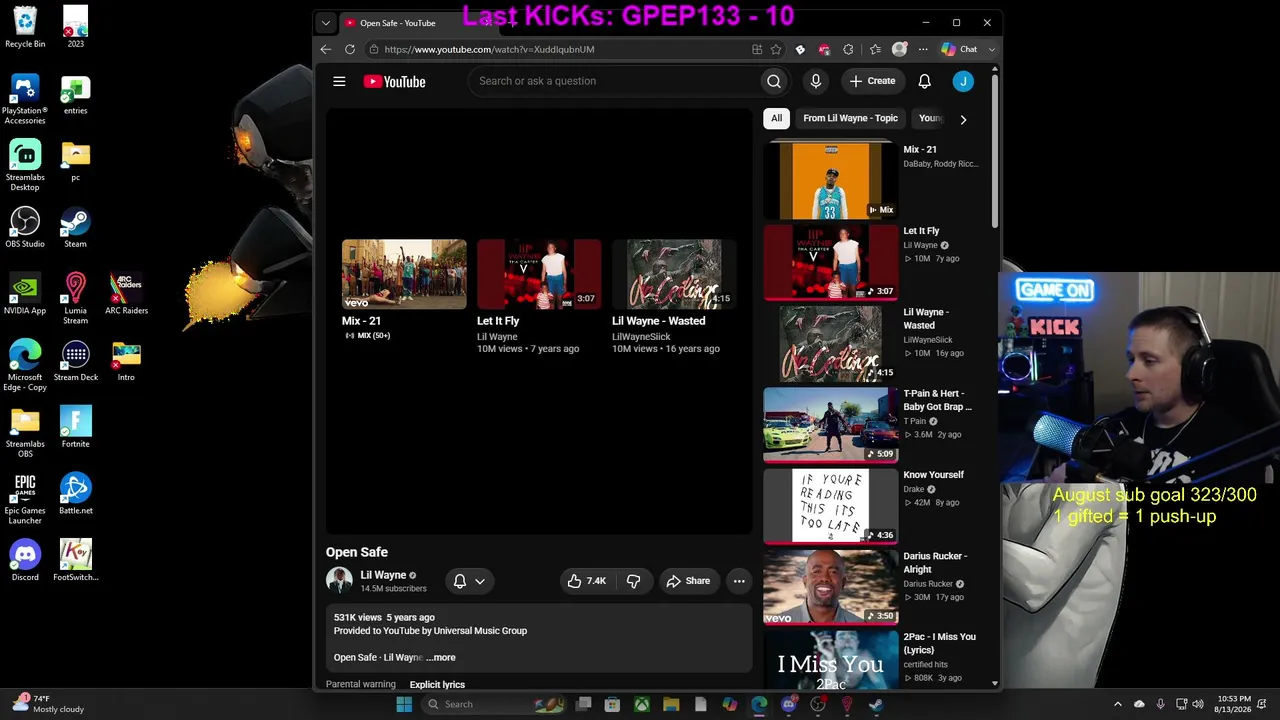Reload the YouTube page
The width and height of the screenshot is (1280, 720).
pos(350,49)
